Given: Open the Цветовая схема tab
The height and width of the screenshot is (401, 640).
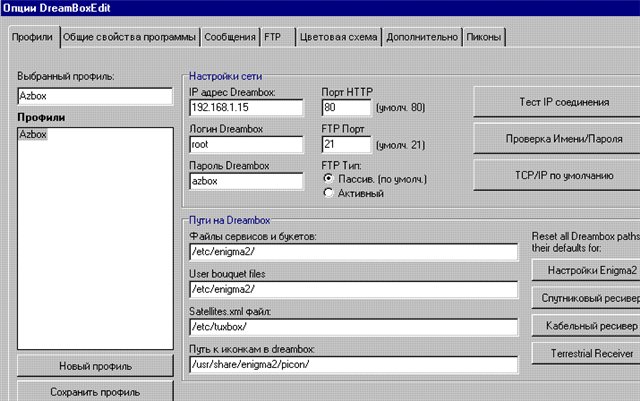Looking at the screenshot, I should click(x=339, y=37).
